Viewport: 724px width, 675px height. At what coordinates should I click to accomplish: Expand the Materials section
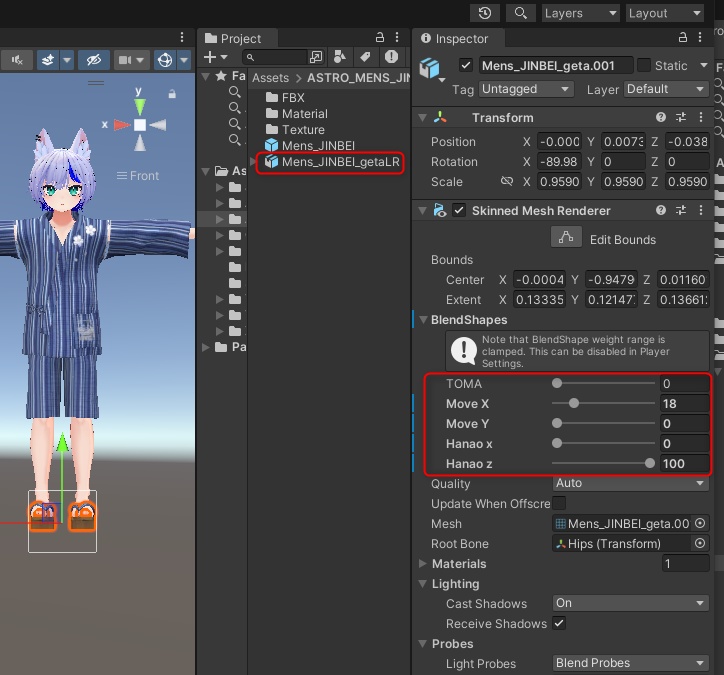coord(423,563)
